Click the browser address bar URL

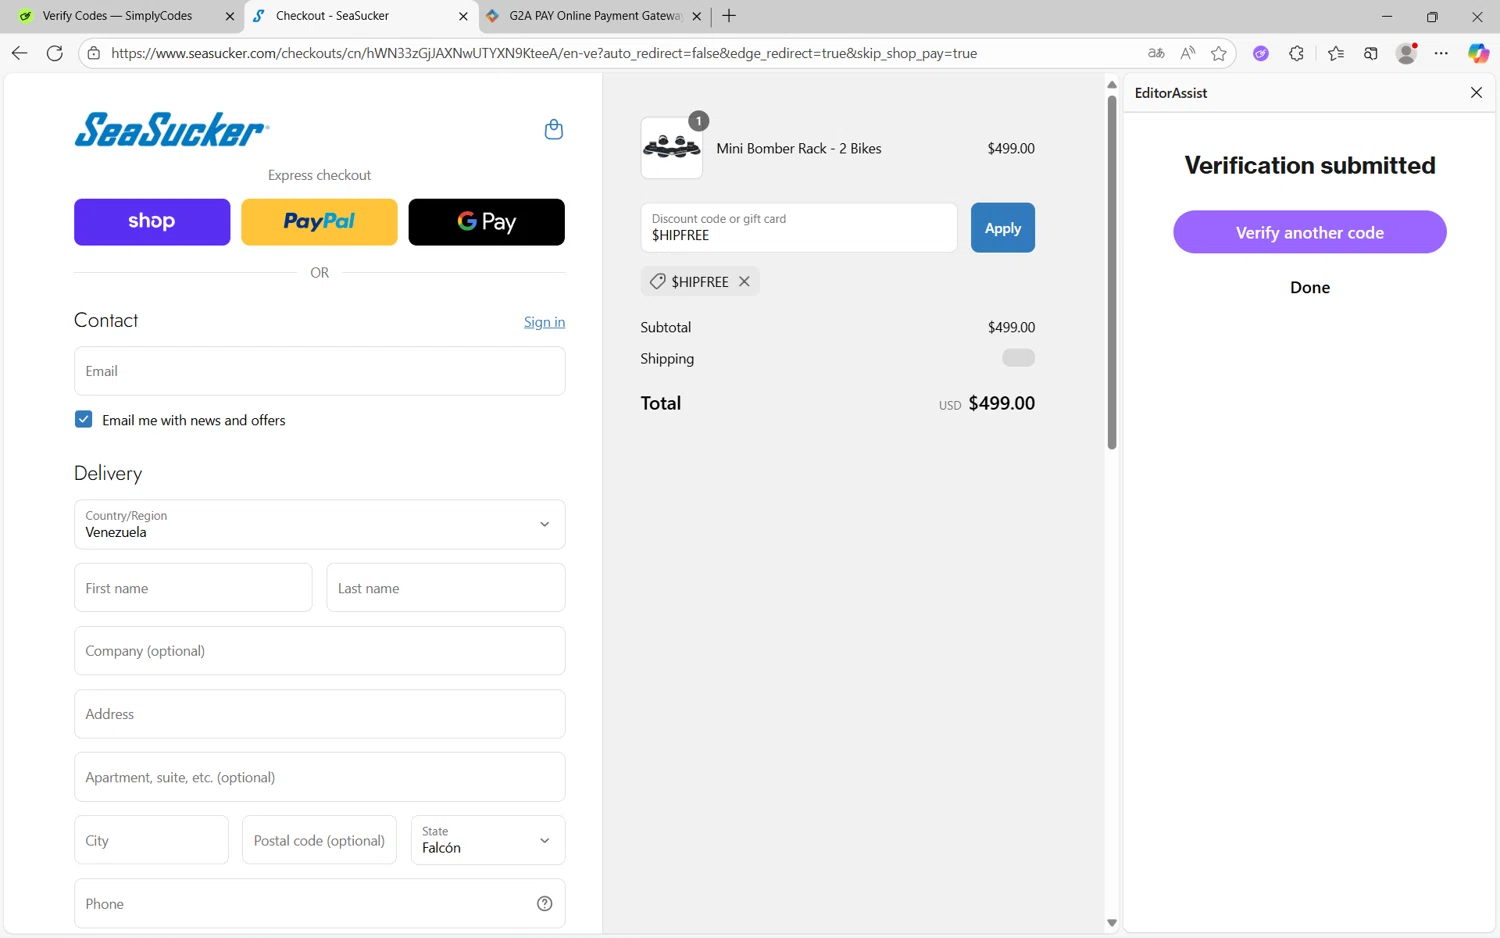[544, 53]
